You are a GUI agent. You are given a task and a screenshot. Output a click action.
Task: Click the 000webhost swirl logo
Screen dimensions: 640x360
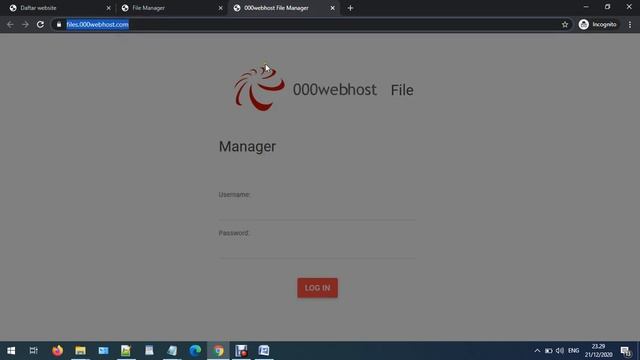tap(259, 88)
